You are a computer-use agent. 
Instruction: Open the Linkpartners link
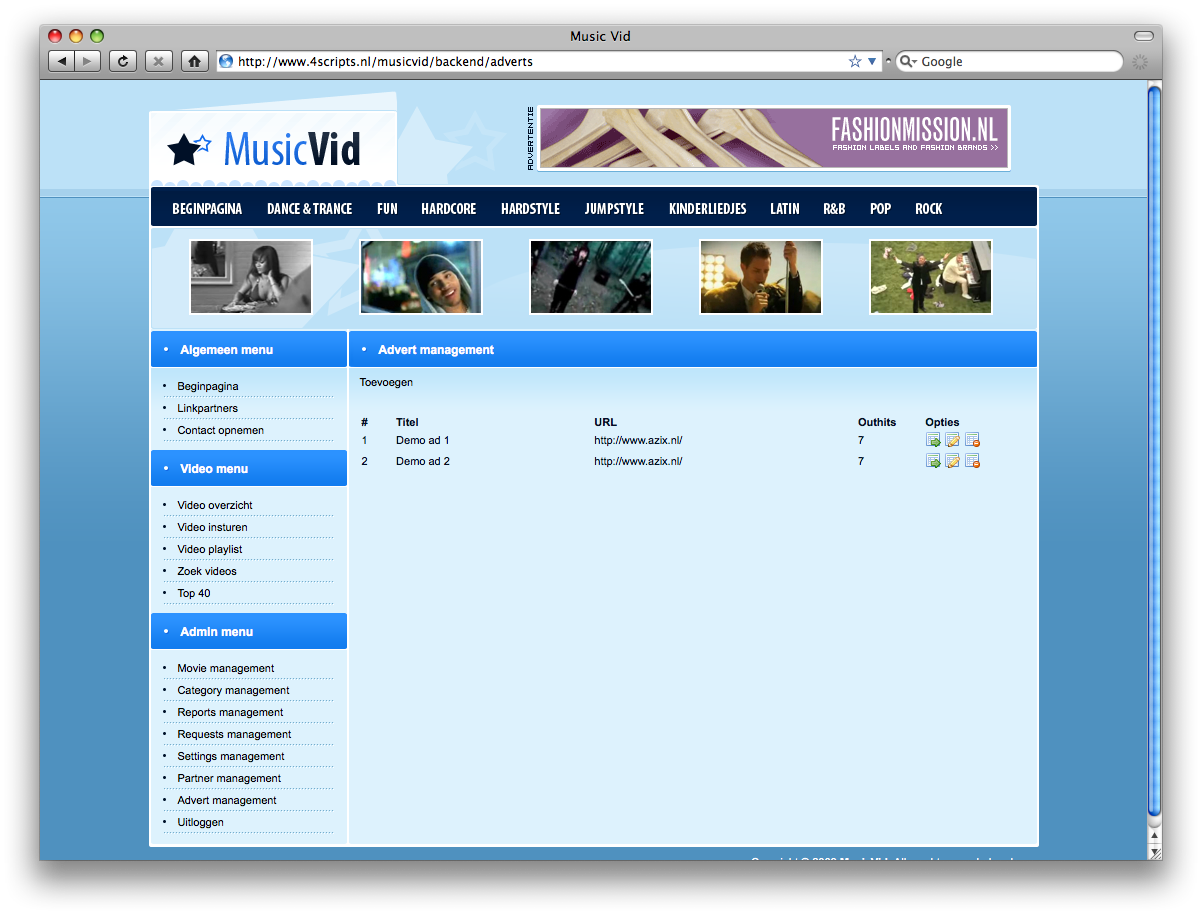[x=207, y=408]
